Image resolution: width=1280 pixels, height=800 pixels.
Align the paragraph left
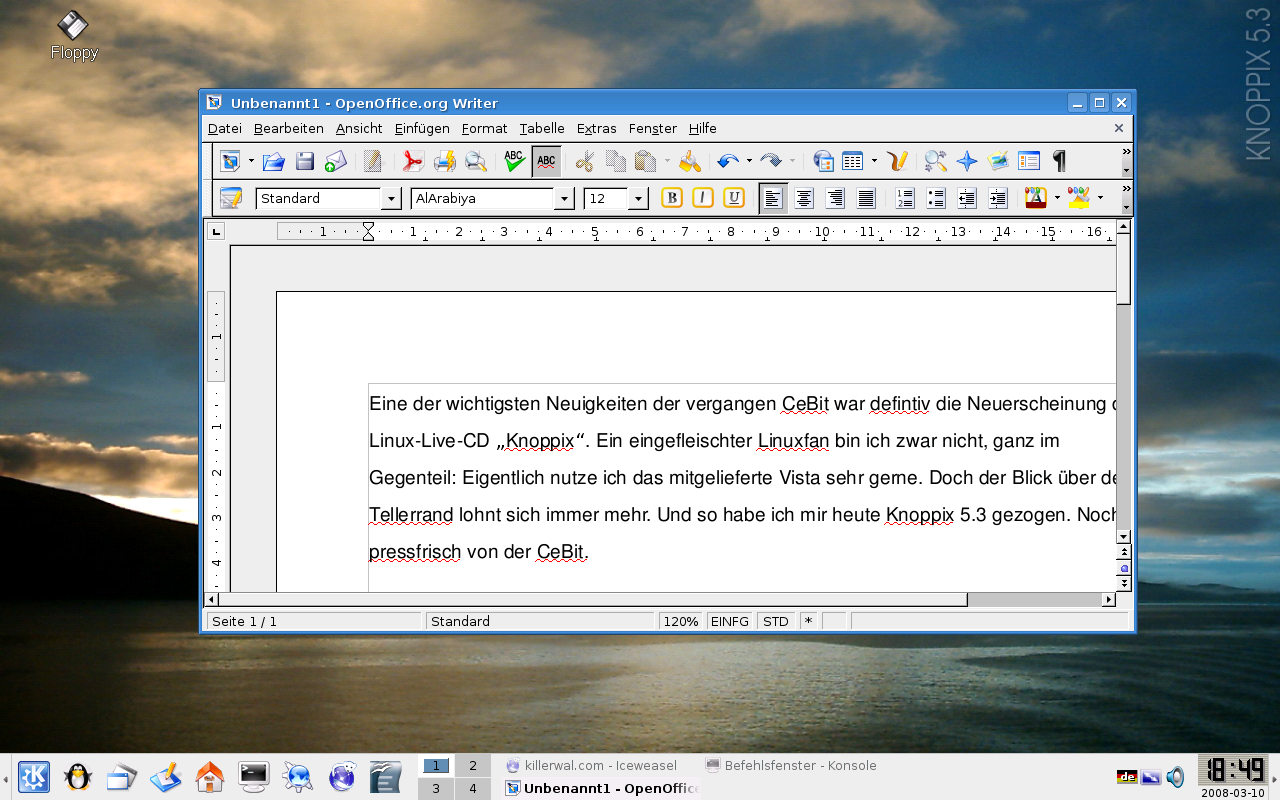coord(772,198)
